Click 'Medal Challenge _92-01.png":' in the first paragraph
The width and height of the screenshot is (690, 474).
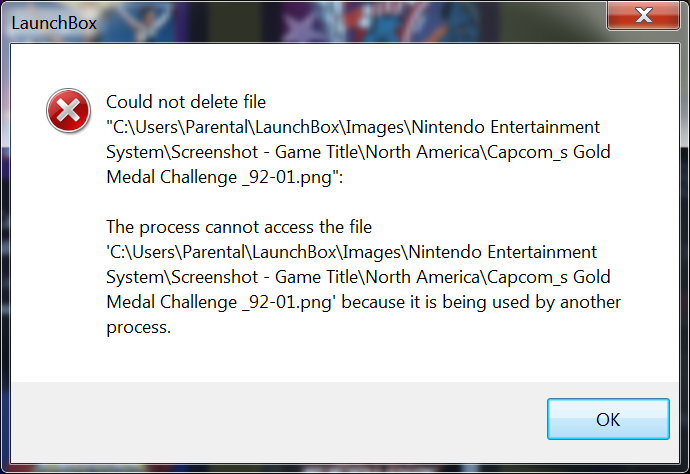224,177
